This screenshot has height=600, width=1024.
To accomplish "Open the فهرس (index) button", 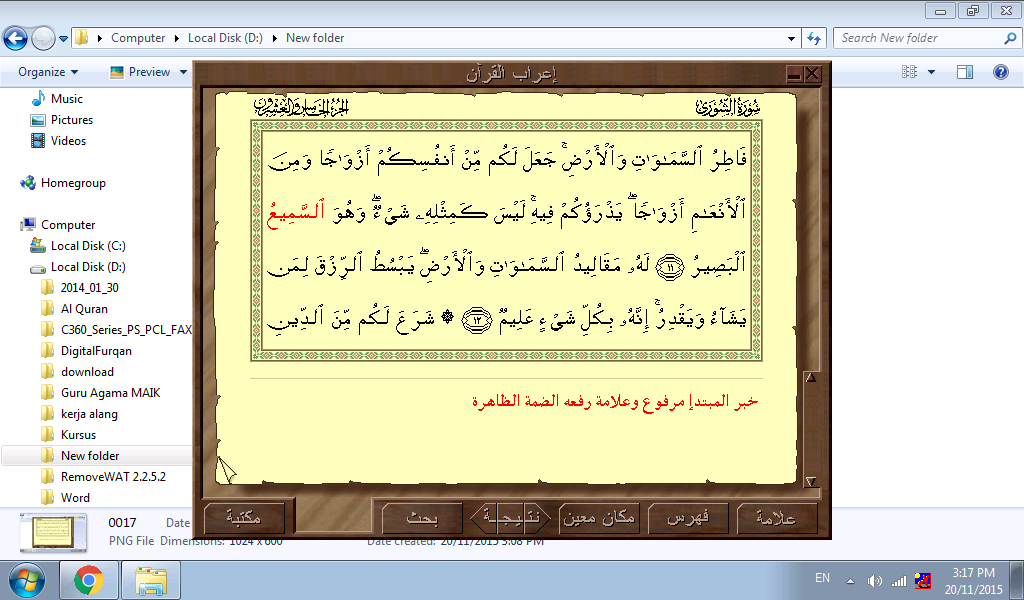I will [688, 518].
